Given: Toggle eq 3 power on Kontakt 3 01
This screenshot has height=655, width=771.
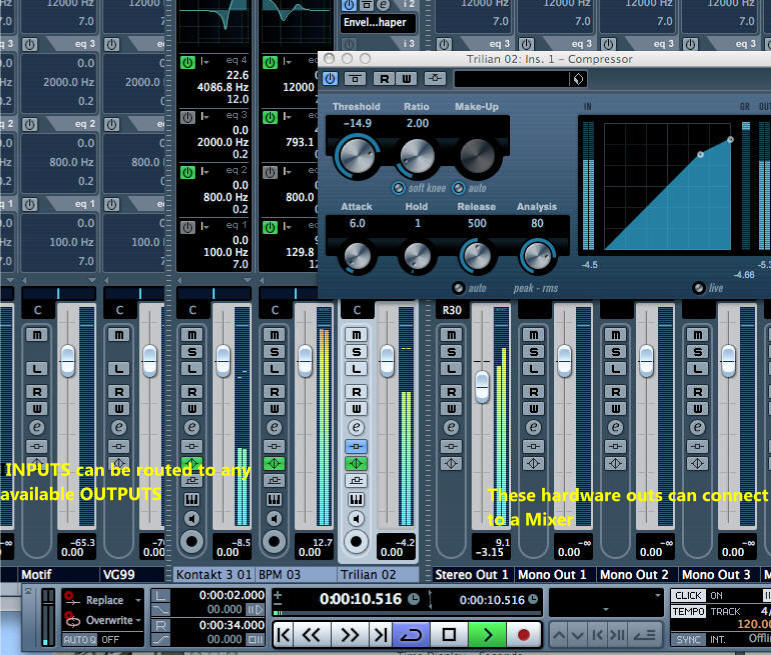Looking at the screenshot, I should pos(187,117).
